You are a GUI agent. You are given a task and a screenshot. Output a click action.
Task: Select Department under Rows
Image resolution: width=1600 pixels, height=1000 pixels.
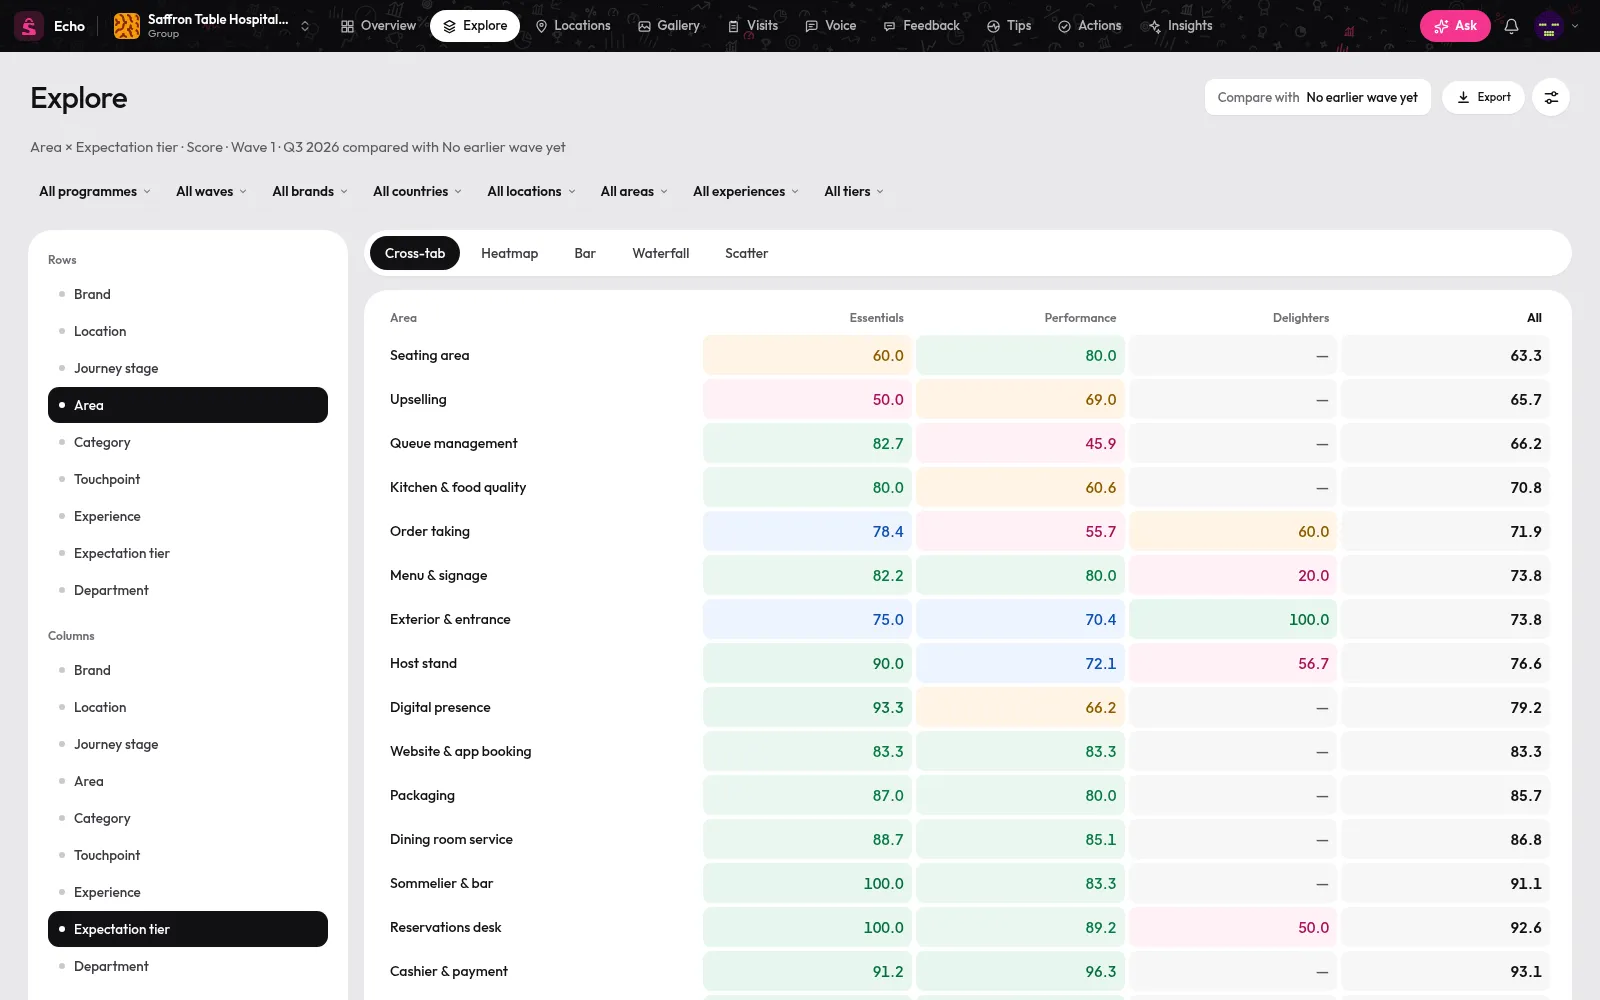tap(188, 590)
